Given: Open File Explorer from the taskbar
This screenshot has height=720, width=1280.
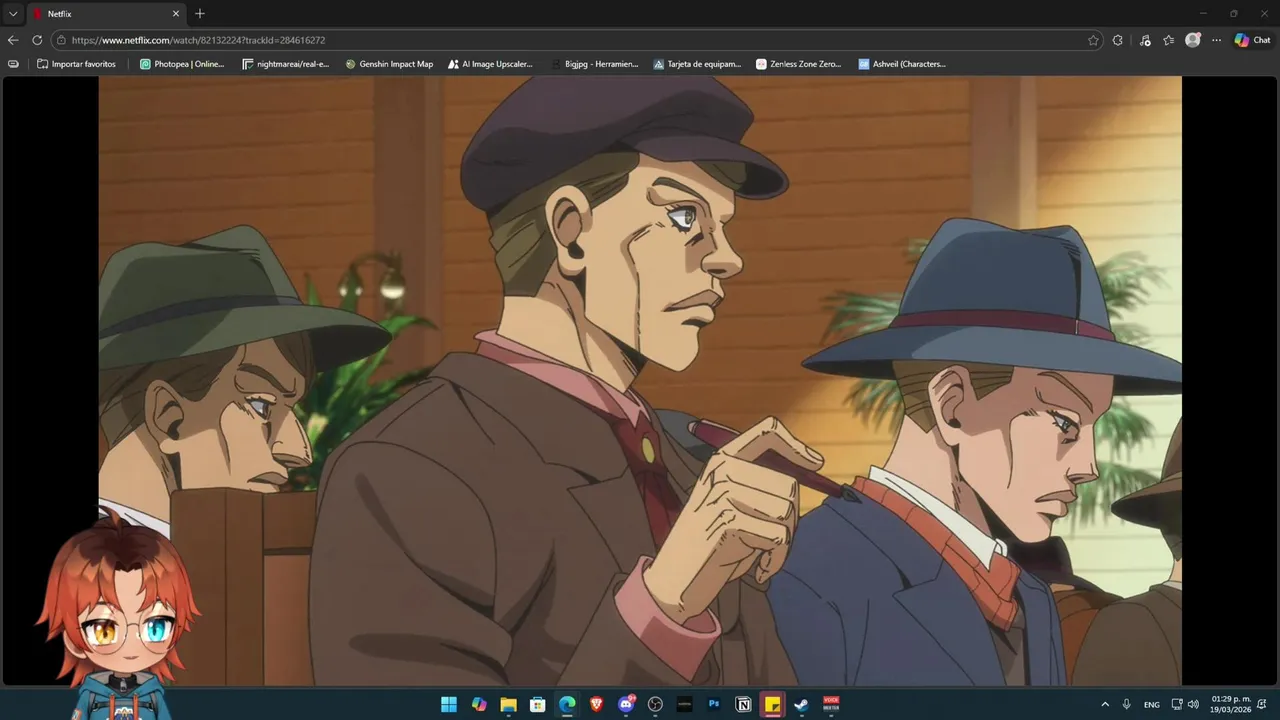Looking at the screenshot, I should tap(508, 704).
